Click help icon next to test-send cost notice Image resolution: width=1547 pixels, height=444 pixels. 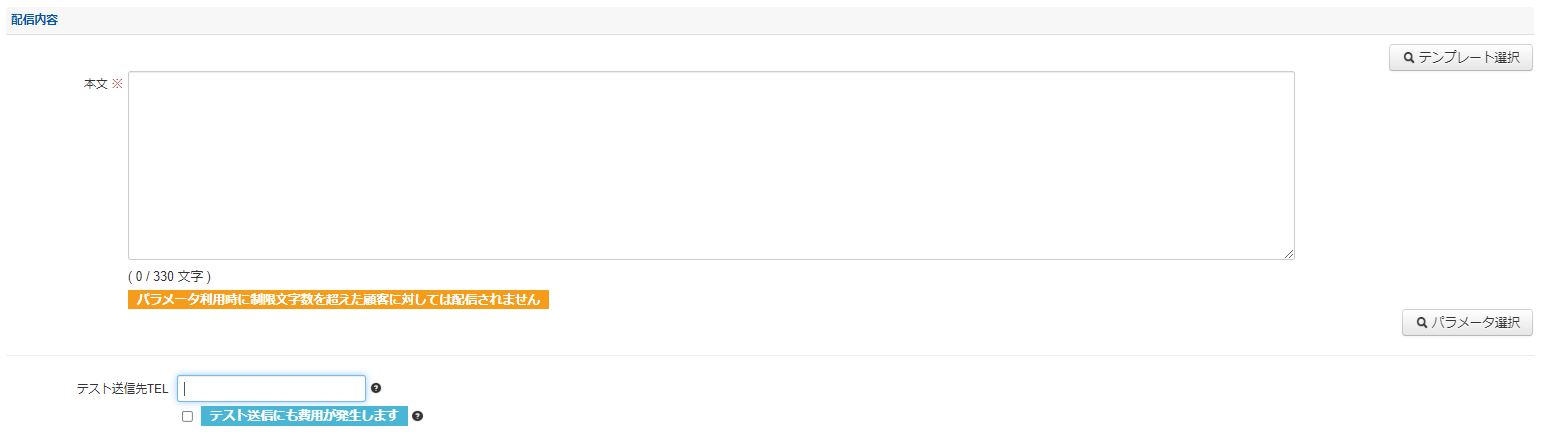click(417, 416)
